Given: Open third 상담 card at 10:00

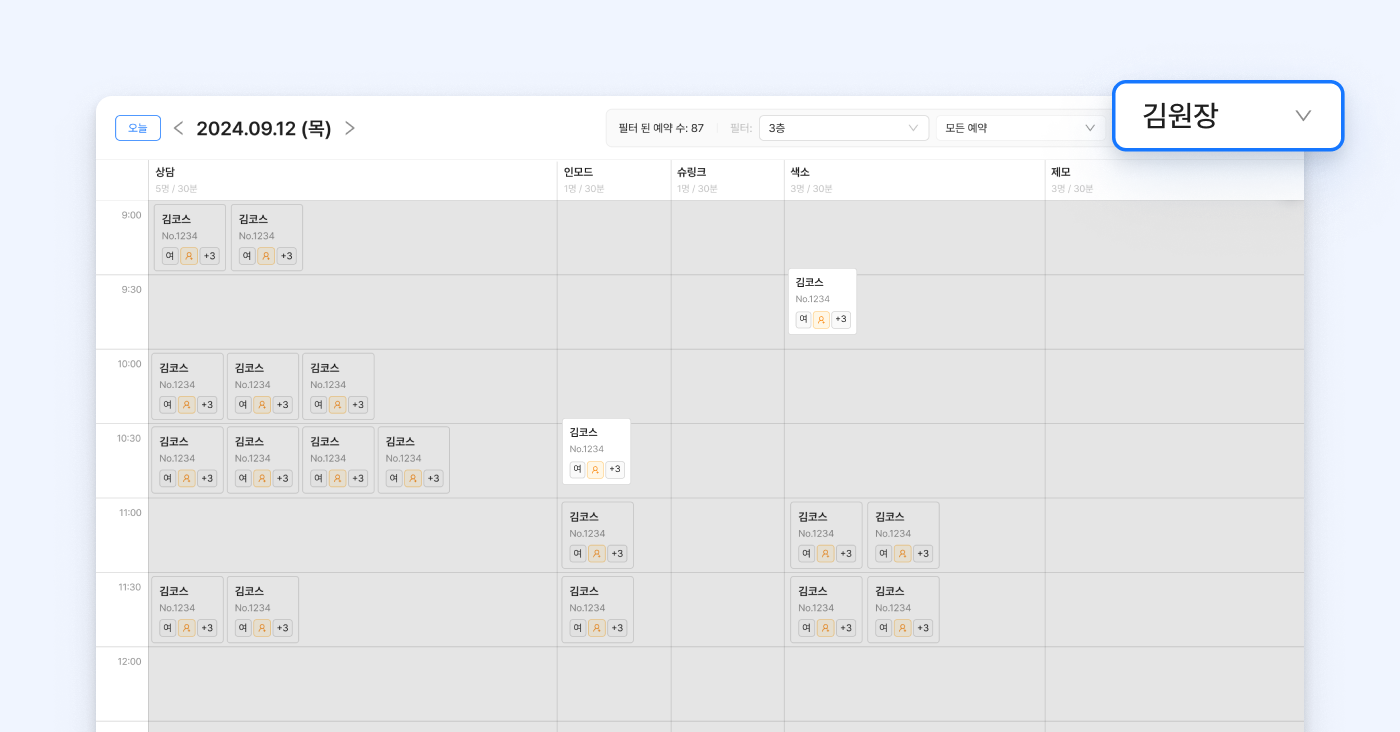Looking at the screenshot, I should pyautogui.click(x=338, y=386).
